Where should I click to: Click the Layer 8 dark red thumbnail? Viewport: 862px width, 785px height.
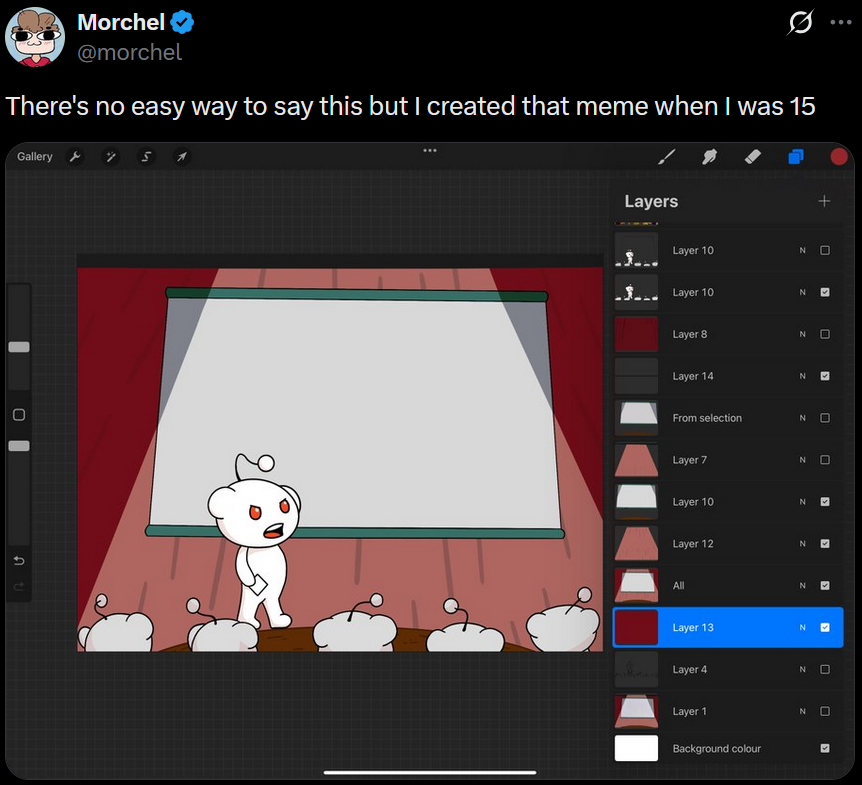click(636, 334)
